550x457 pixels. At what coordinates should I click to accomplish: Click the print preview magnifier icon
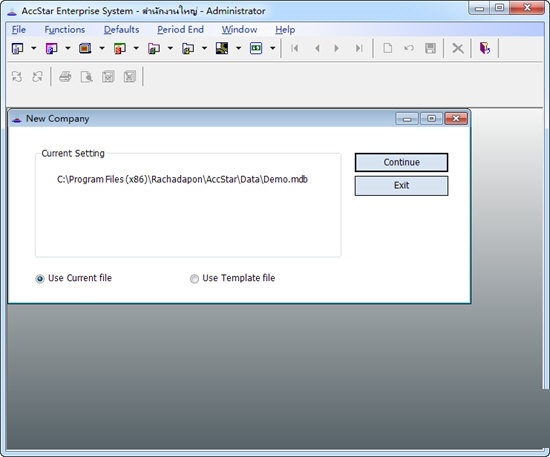(87, 76)
